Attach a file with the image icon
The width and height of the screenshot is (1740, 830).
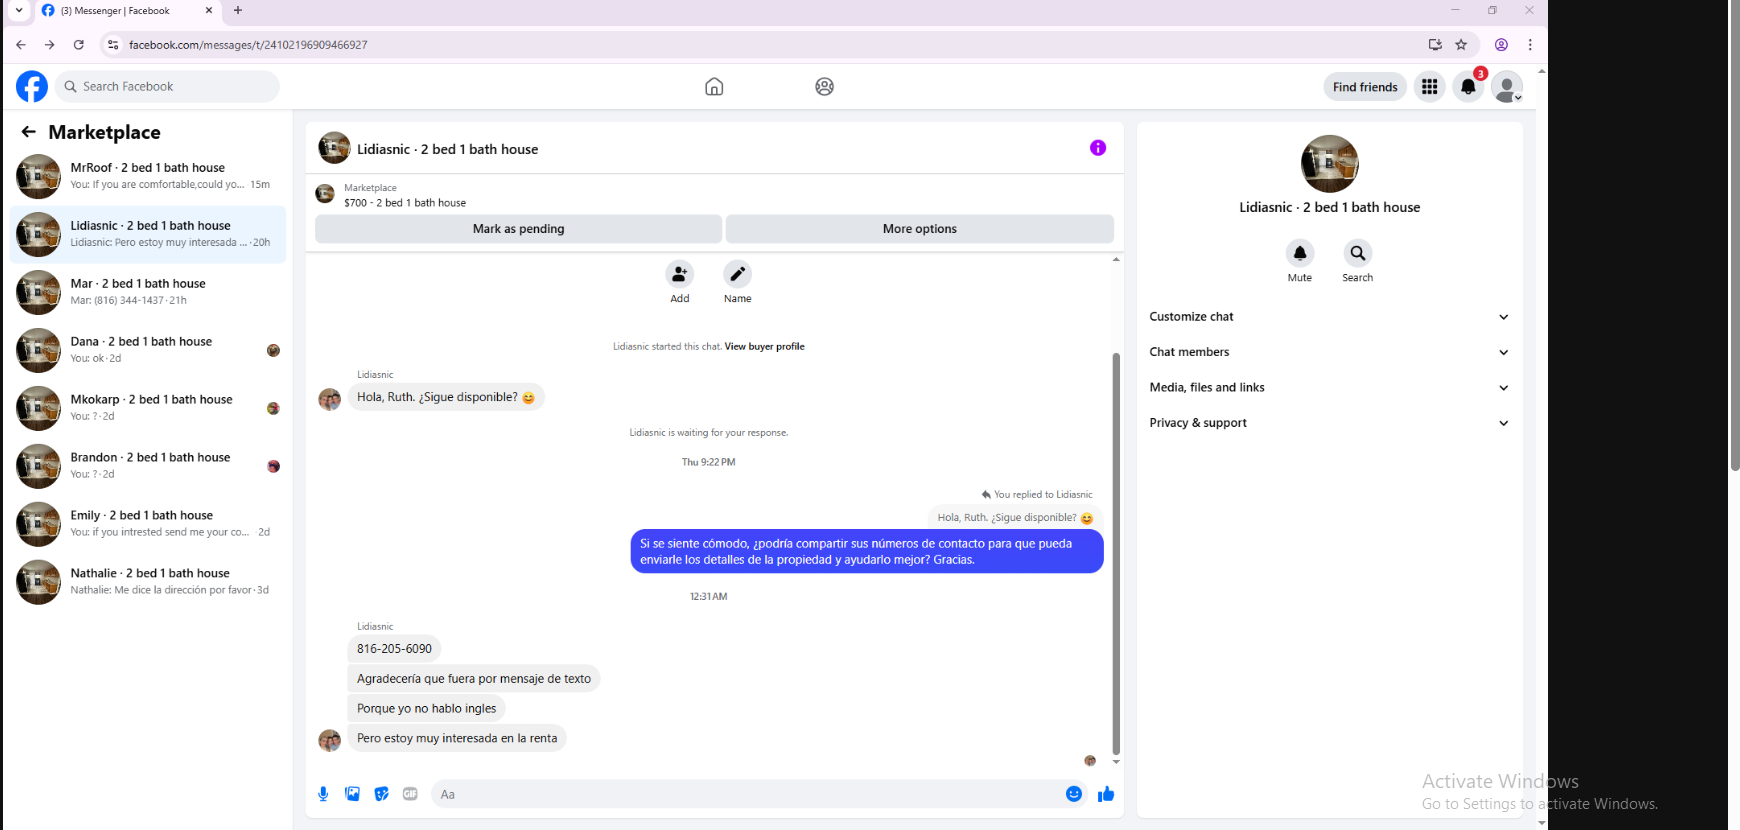coord(352,794)
